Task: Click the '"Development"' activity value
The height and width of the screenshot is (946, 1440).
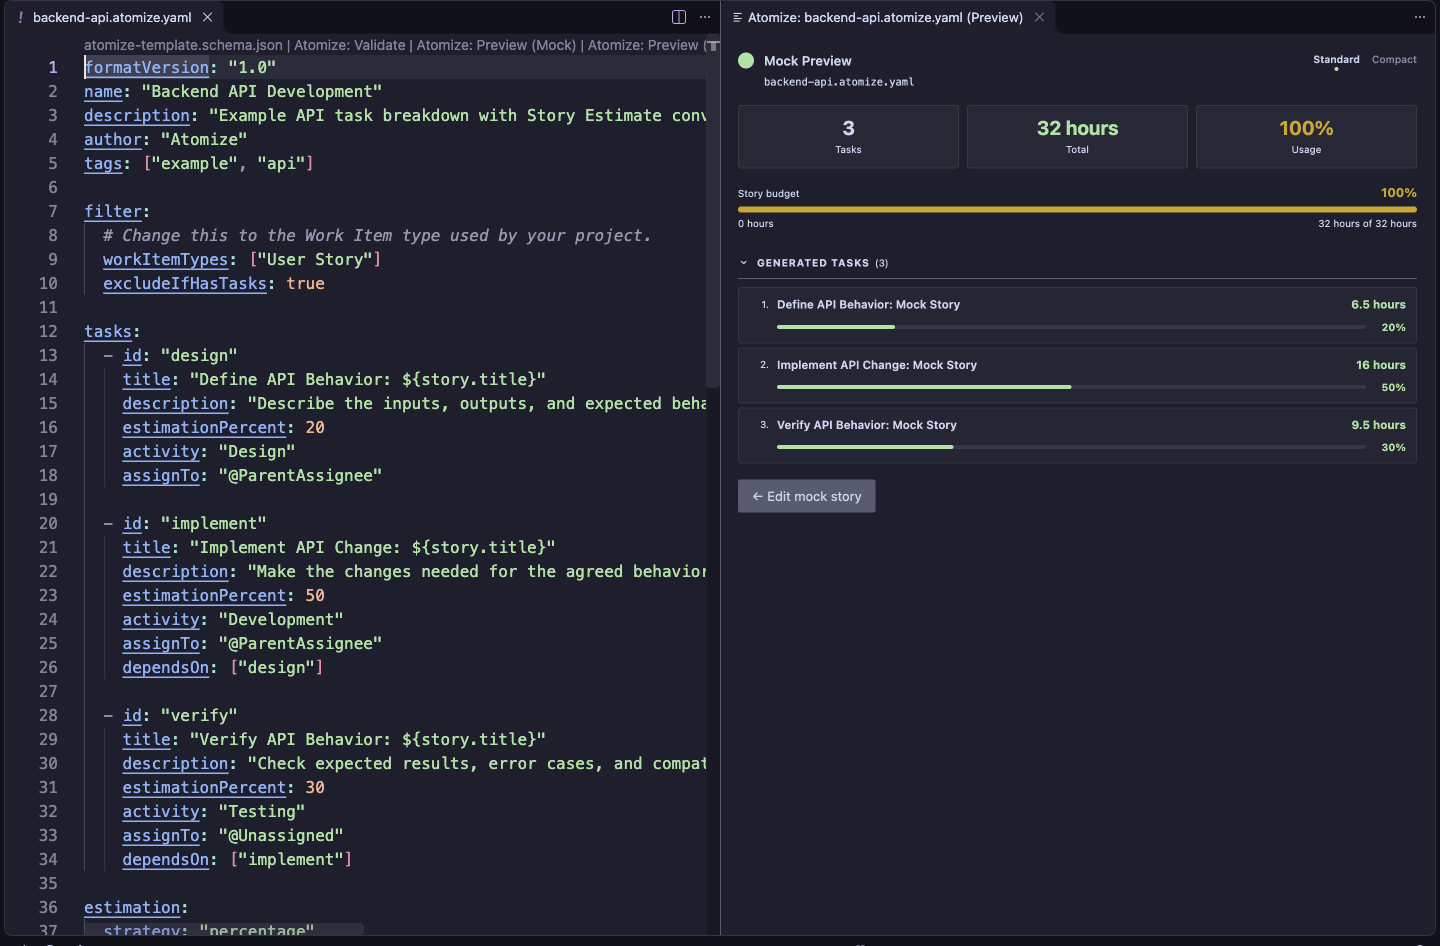Action: click(281, 619)
